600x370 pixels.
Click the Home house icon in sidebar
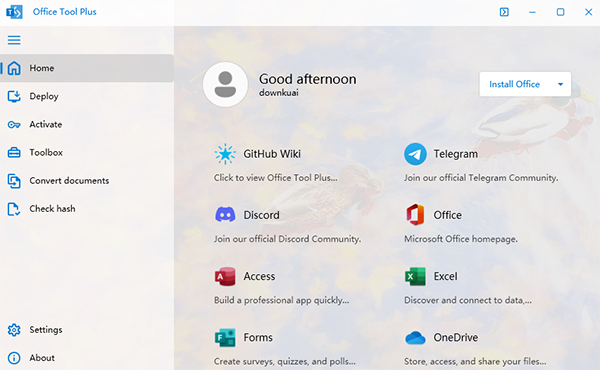click(14, 68)
